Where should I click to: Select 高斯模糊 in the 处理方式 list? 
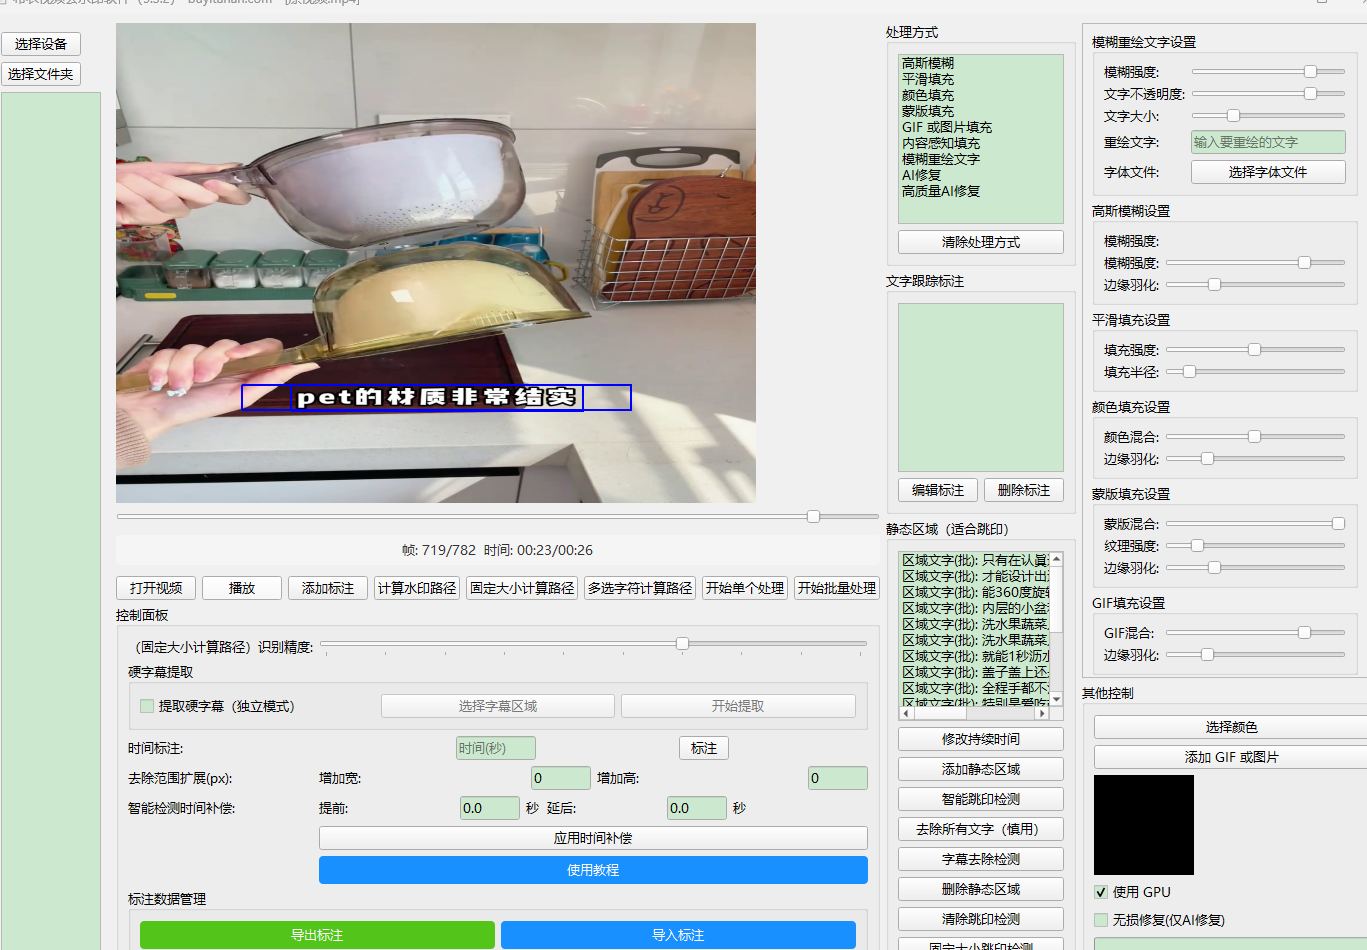927,63
